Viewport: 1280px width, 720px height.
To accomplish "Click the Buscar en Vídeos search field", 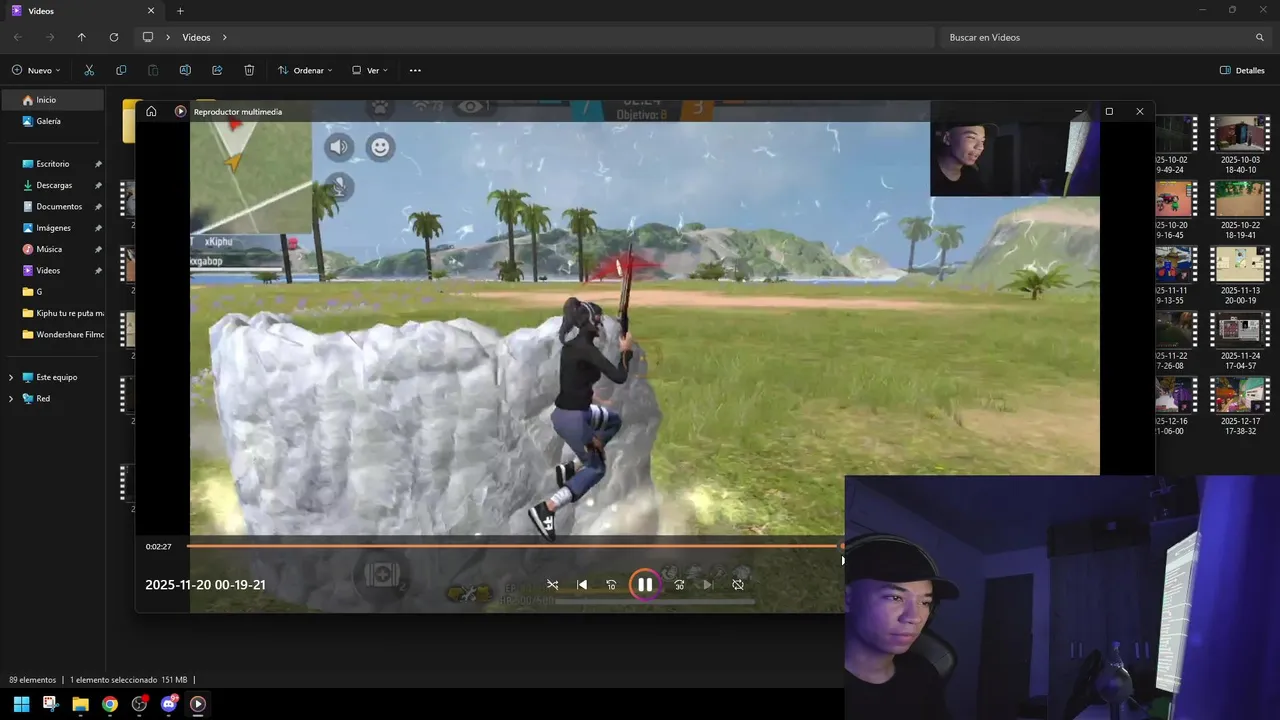I will coord(1105,37).
